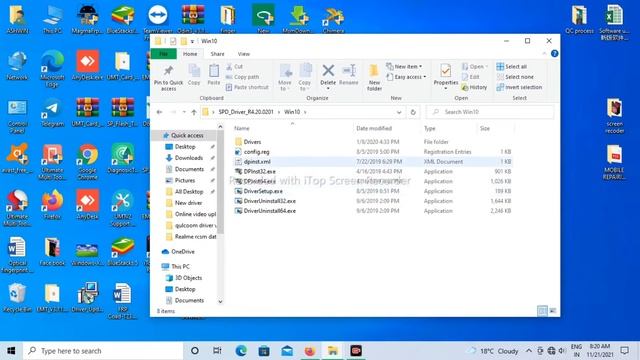
Task: Select Quick access in navigation pane
Action: 187,135
